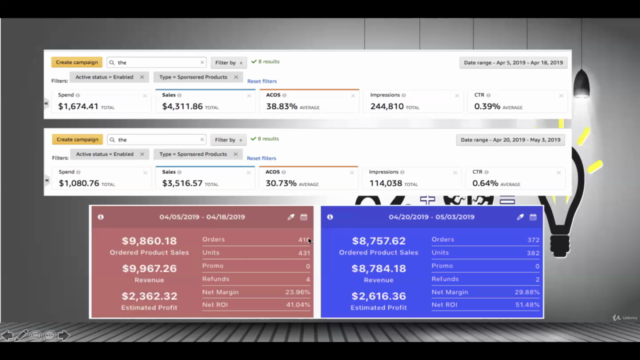Click info icon beside Sales $3,516.57

pos(180,172)
